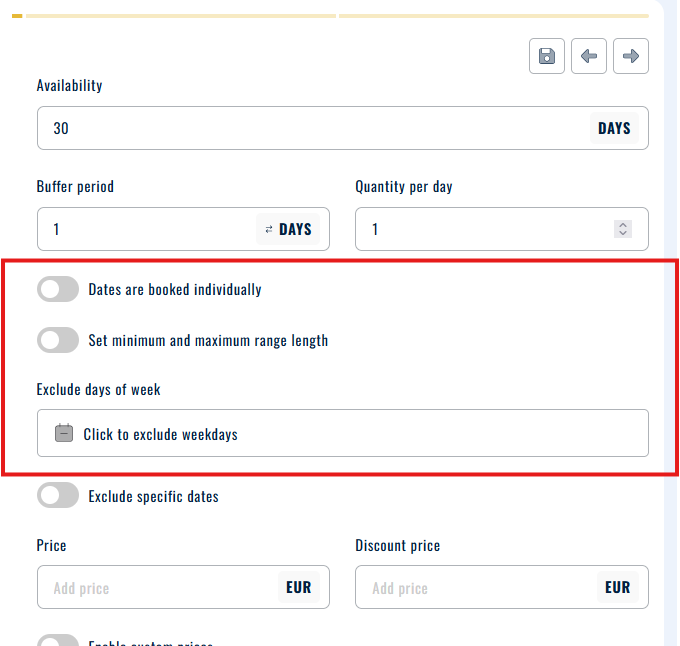Toggle Set minimum and maximum range length
Viewport: 680px width, 646px height.
click(x=58, y=340)
